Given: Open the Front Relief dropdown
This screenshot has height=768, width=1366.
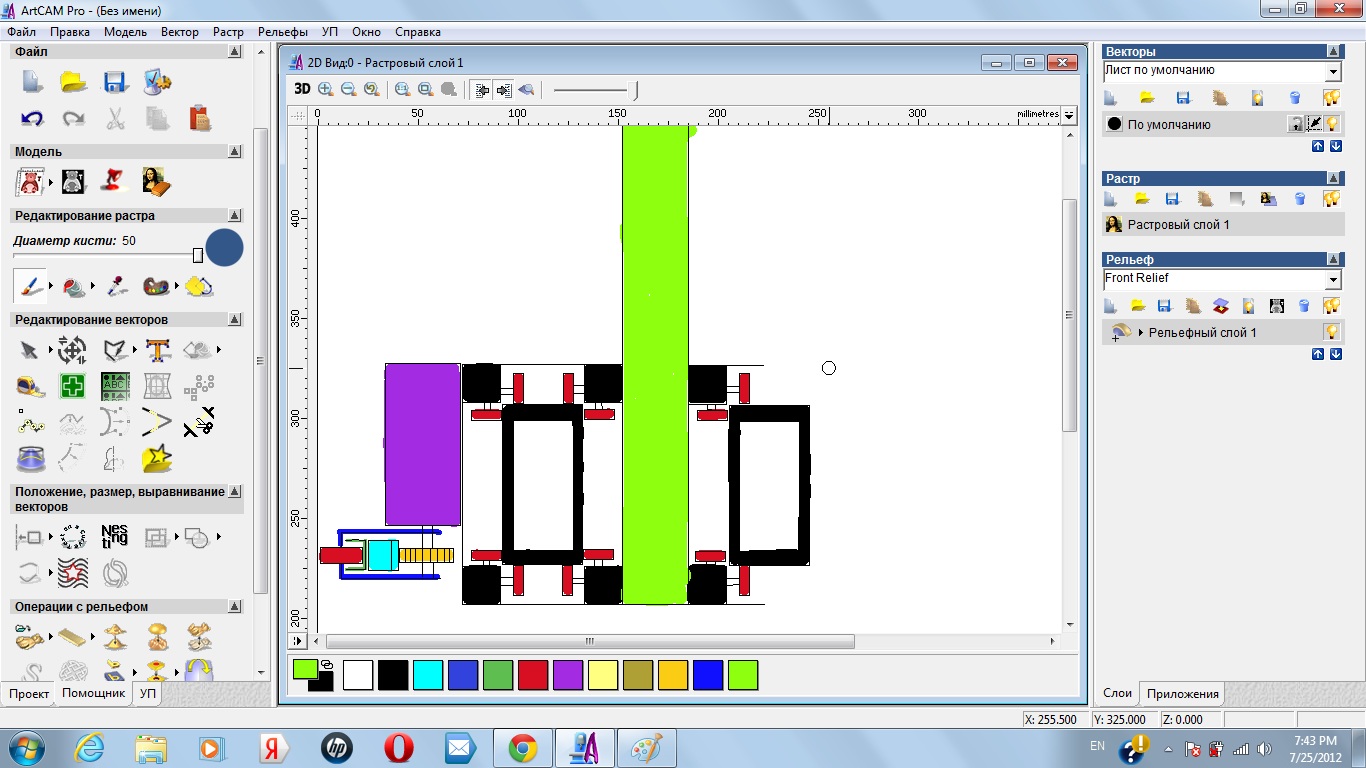Looking at the screenshot, I should click(x=1333, y=279).
